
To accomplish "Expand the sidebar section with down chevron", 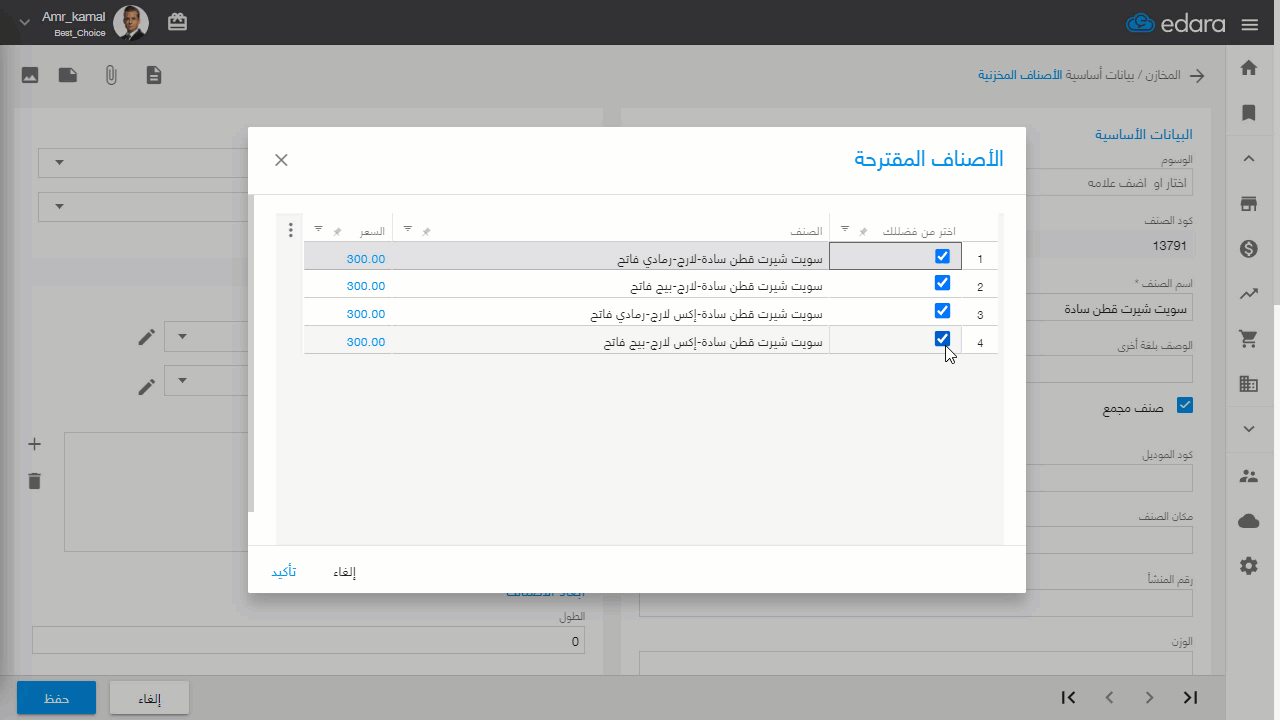I will point(1248,429).
